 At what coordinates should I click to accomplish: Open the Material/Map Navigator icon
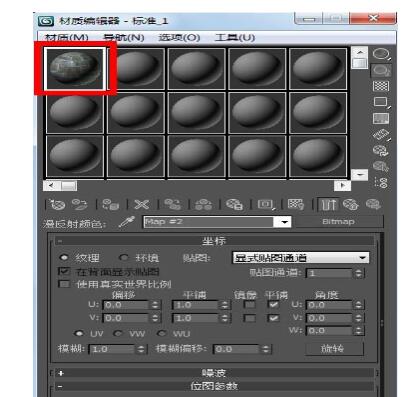(x=381, y=182)
